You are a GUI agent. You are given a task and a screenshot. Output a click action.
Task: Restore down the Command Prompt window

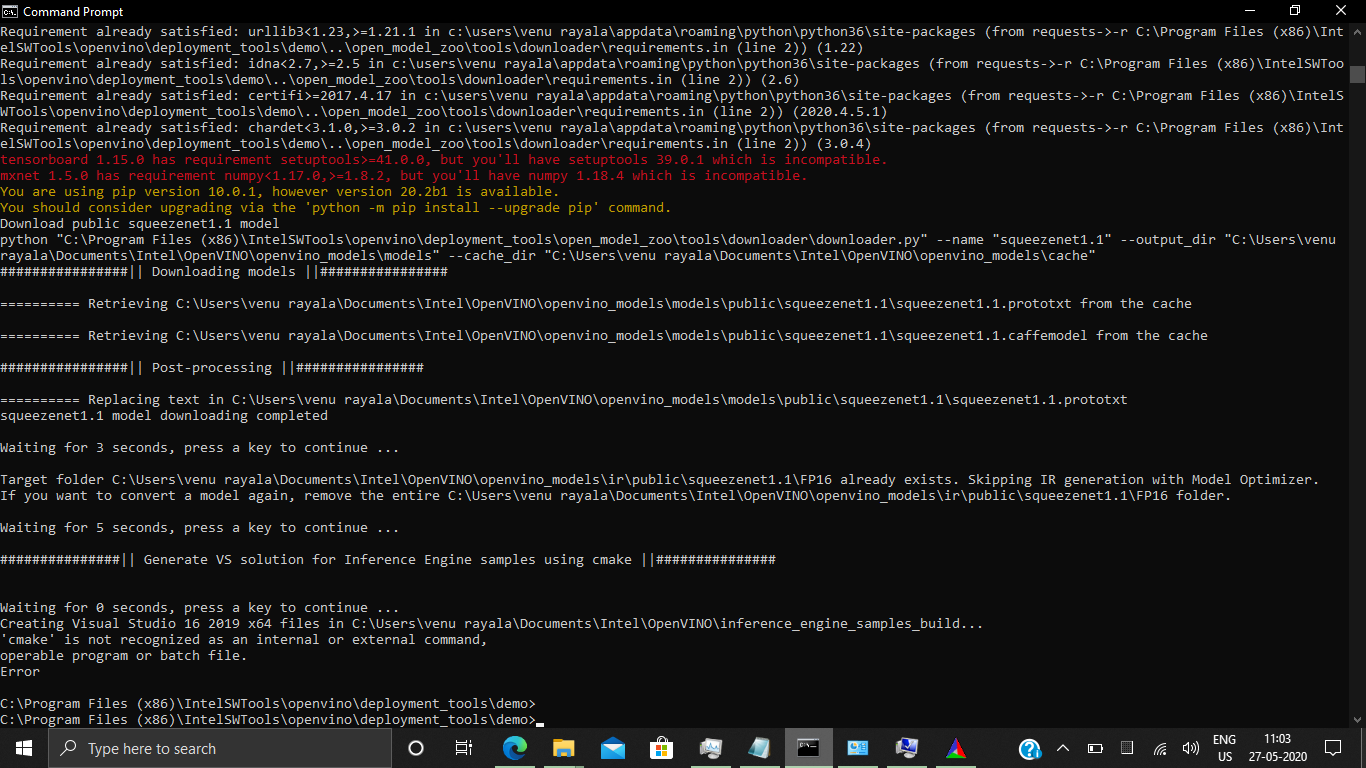click(x=1295, y=11)
